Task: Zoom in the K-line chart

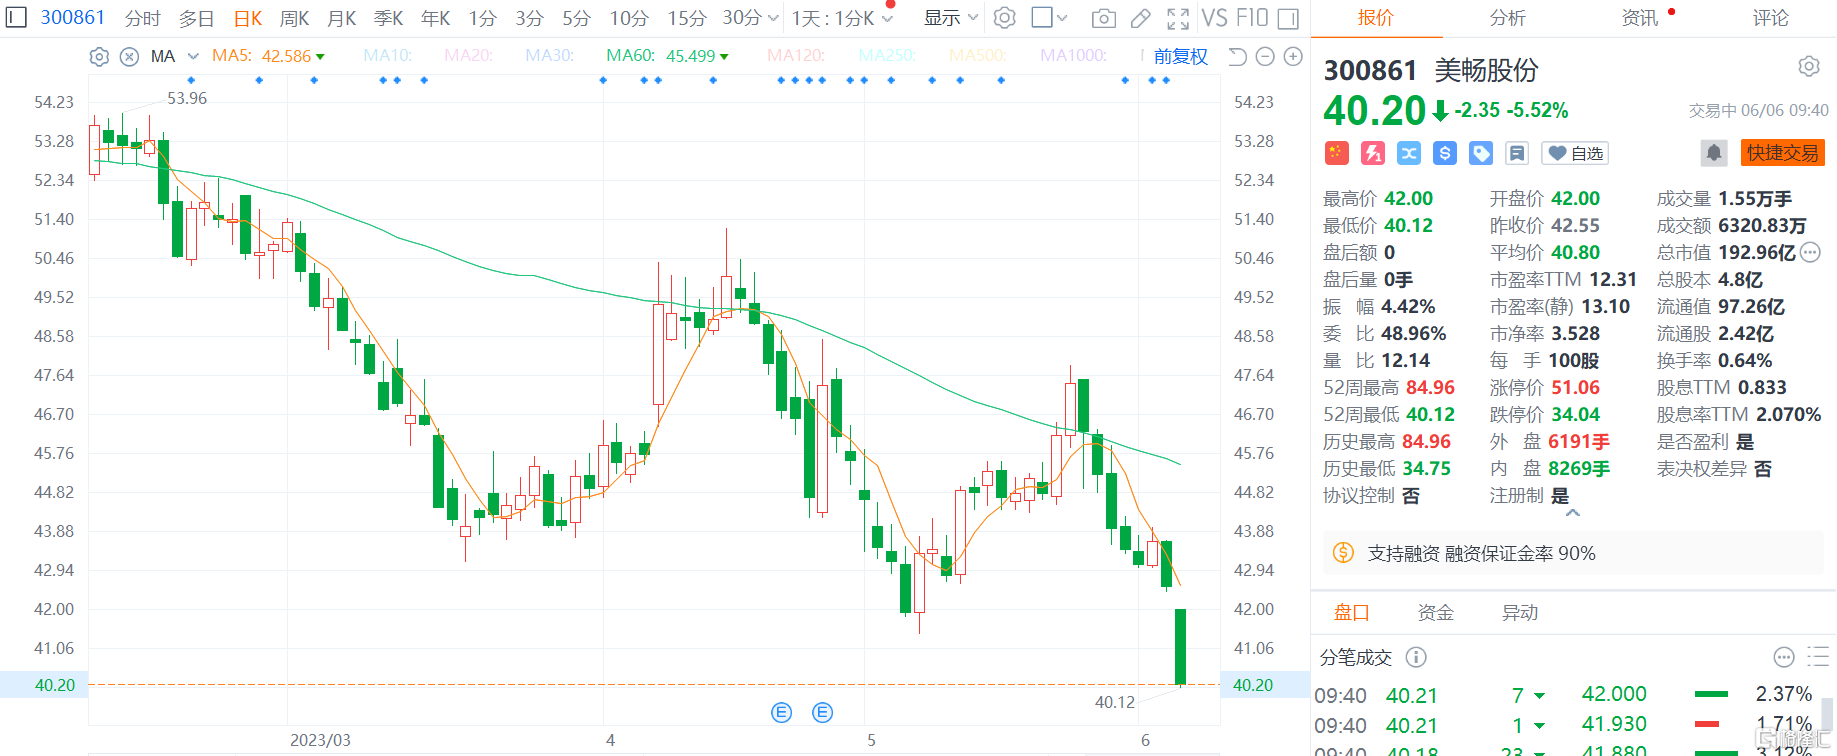Action: pyautogui.click(x=1293, y=57)
